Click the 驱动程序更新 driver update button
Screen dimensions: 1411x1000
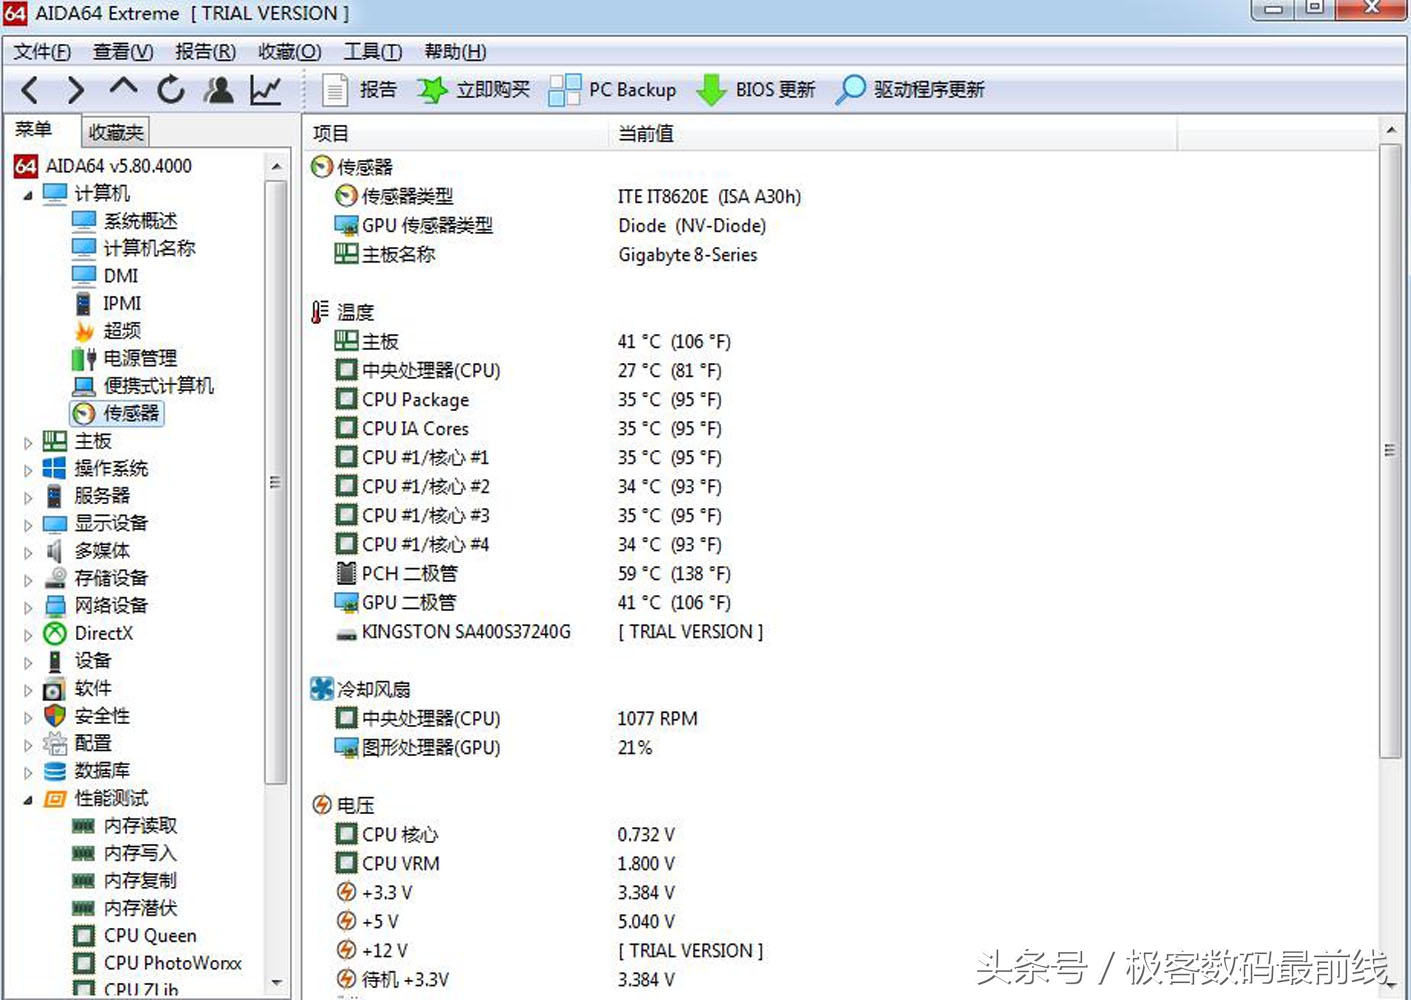(911, 90)
